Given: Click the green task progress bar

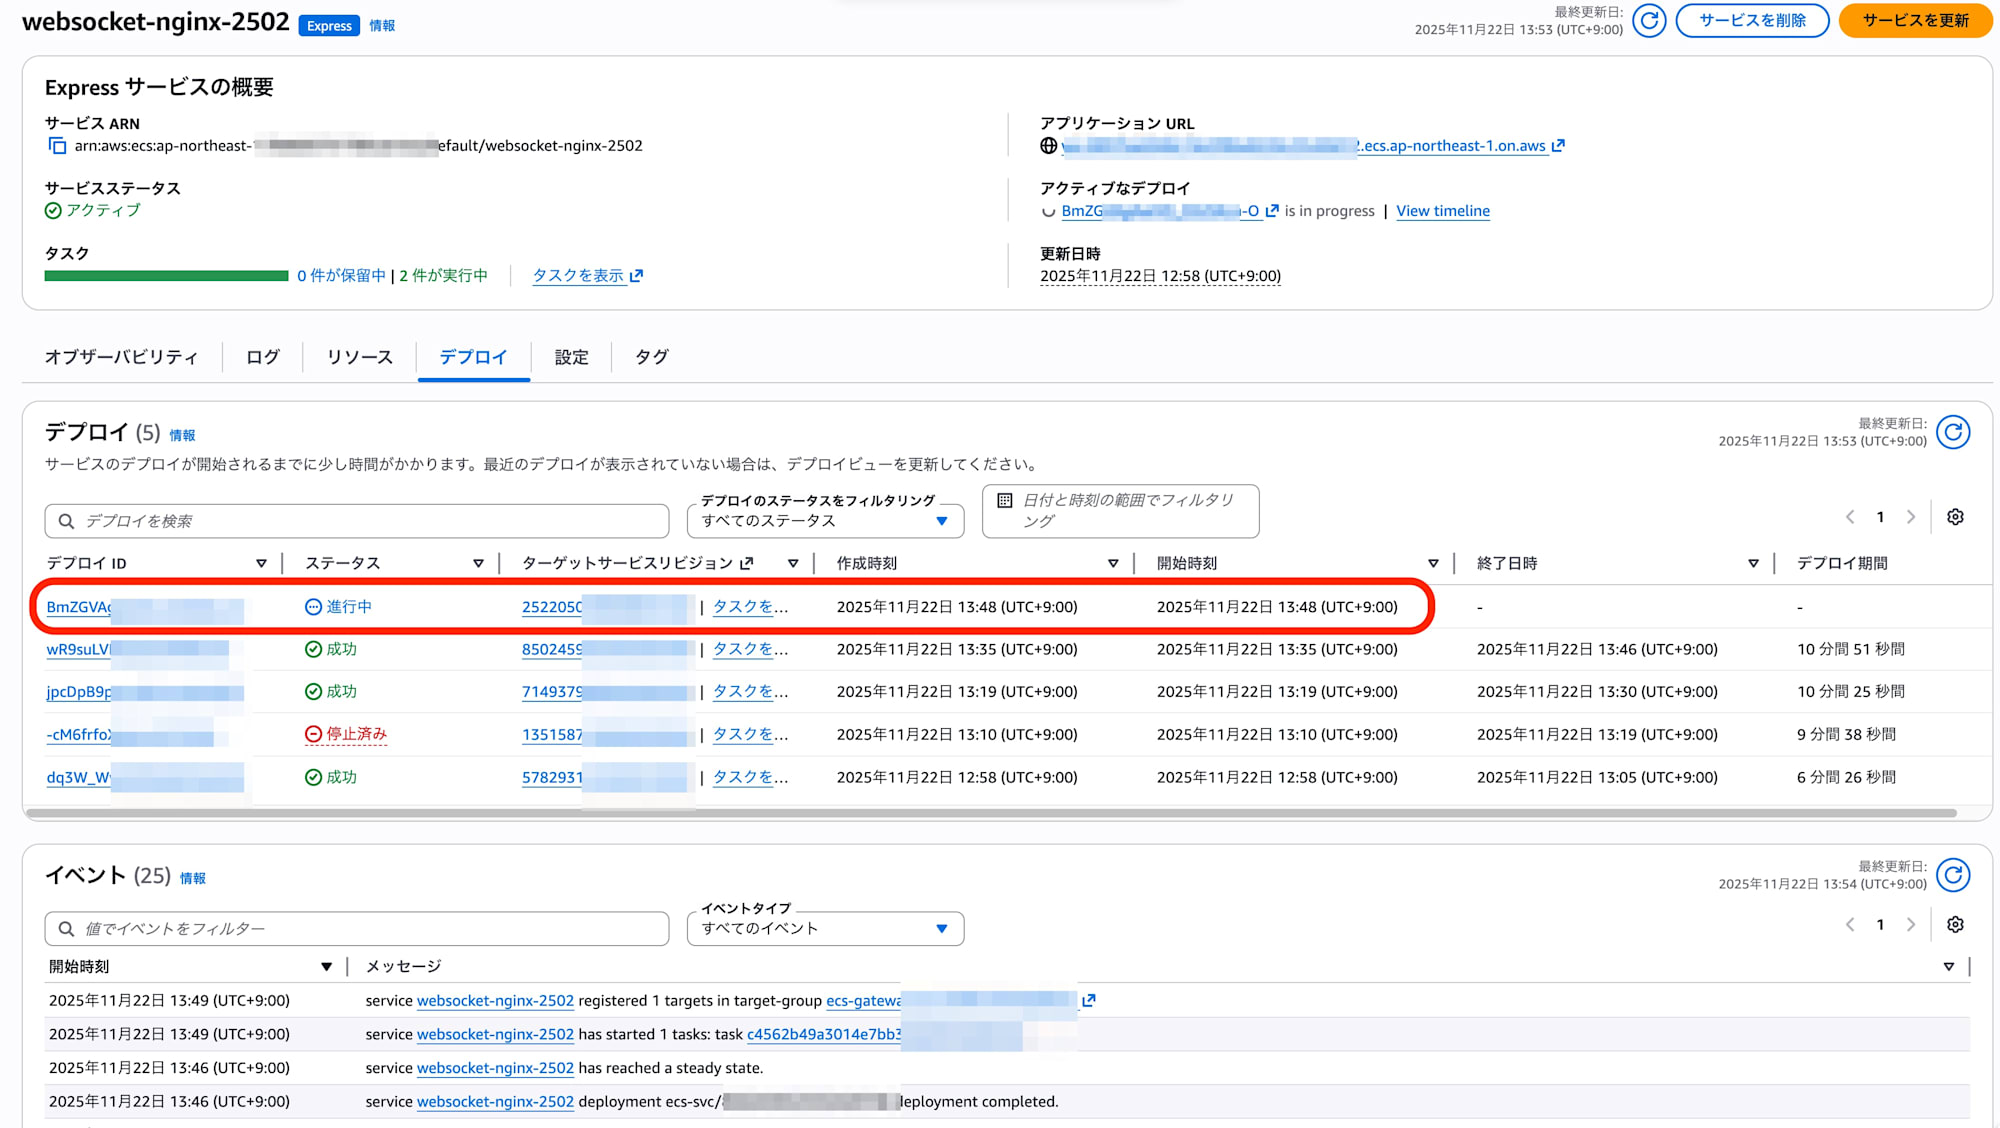Looking at the screenshot, I should 166,276.
